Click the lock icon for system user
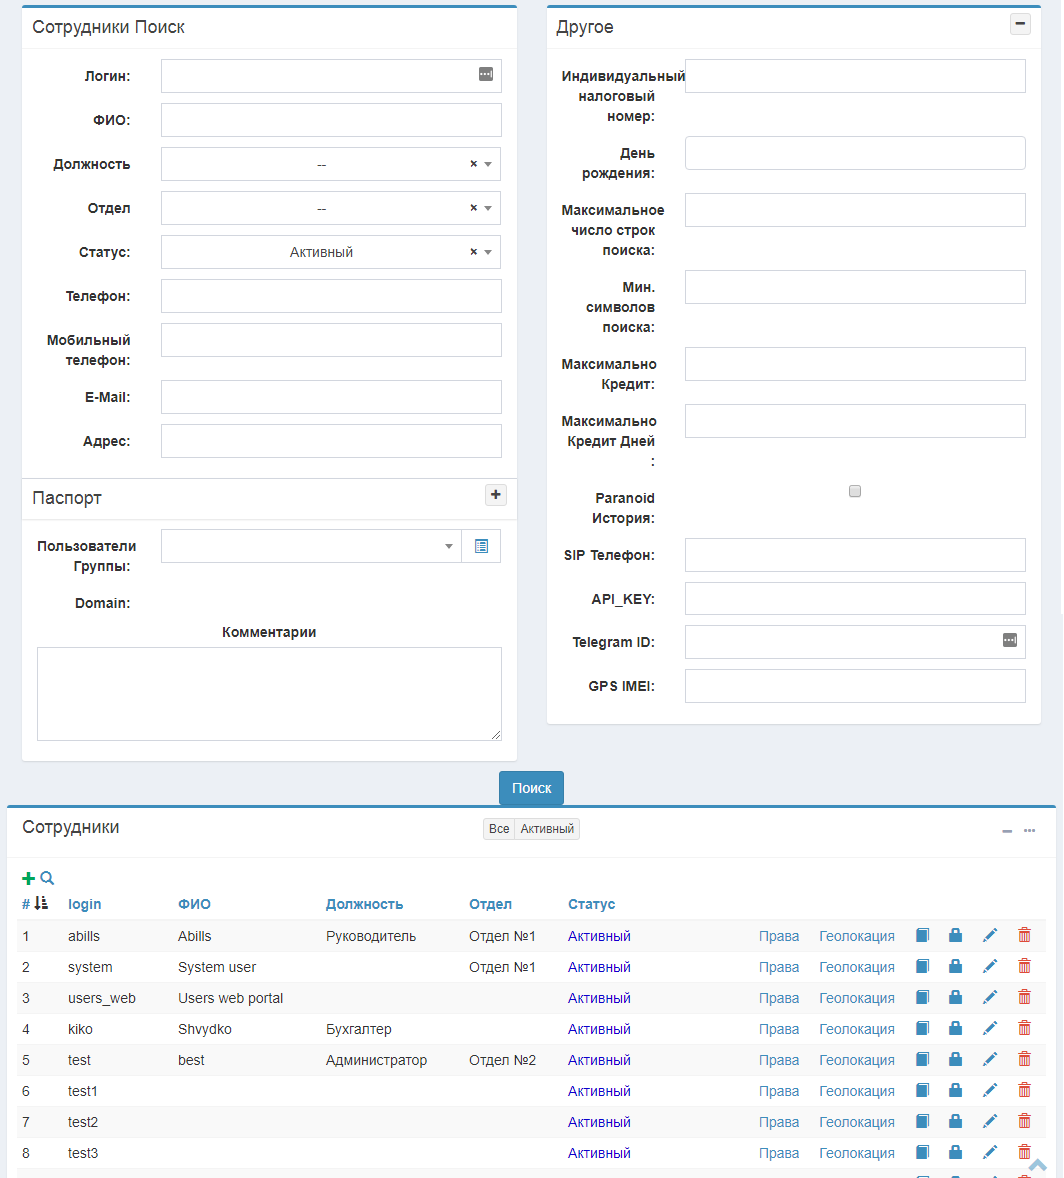Viewport: 1064px width, 1178px height. point(955,967)
